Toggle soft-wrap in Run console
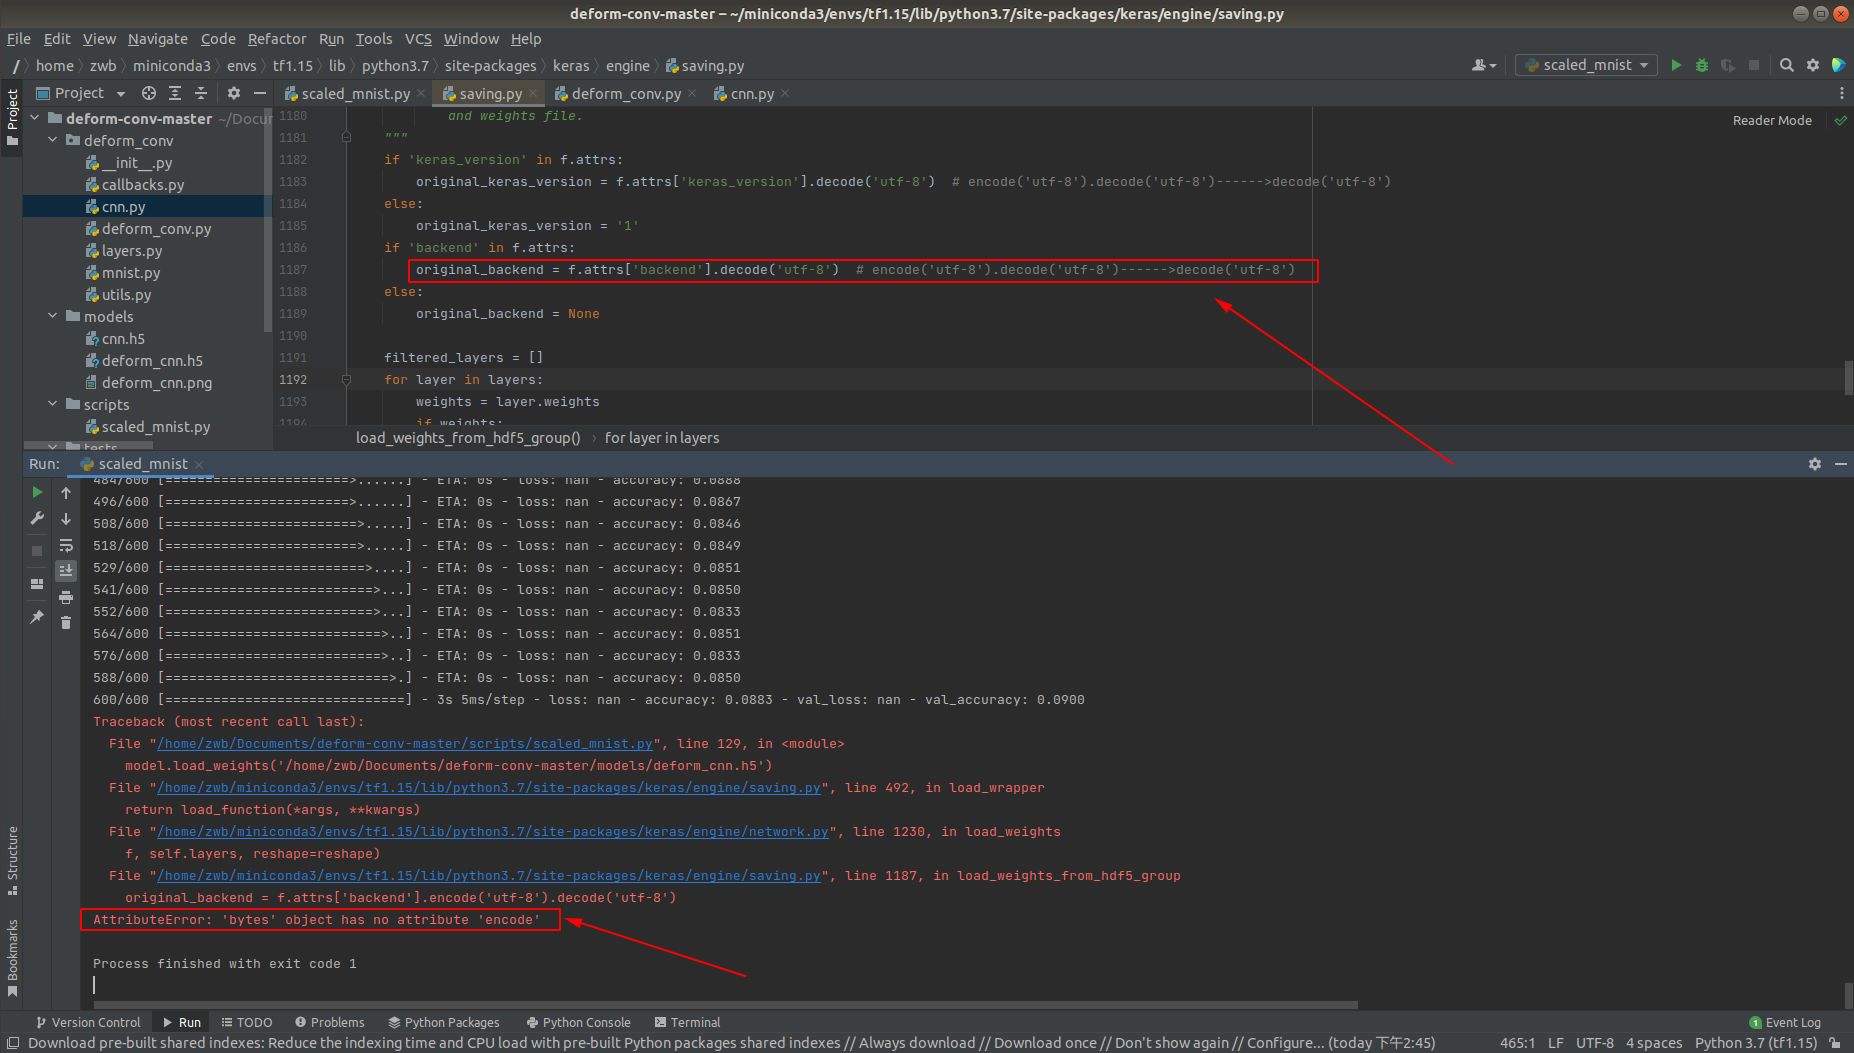1854x1053 pixels. [66, 545]
